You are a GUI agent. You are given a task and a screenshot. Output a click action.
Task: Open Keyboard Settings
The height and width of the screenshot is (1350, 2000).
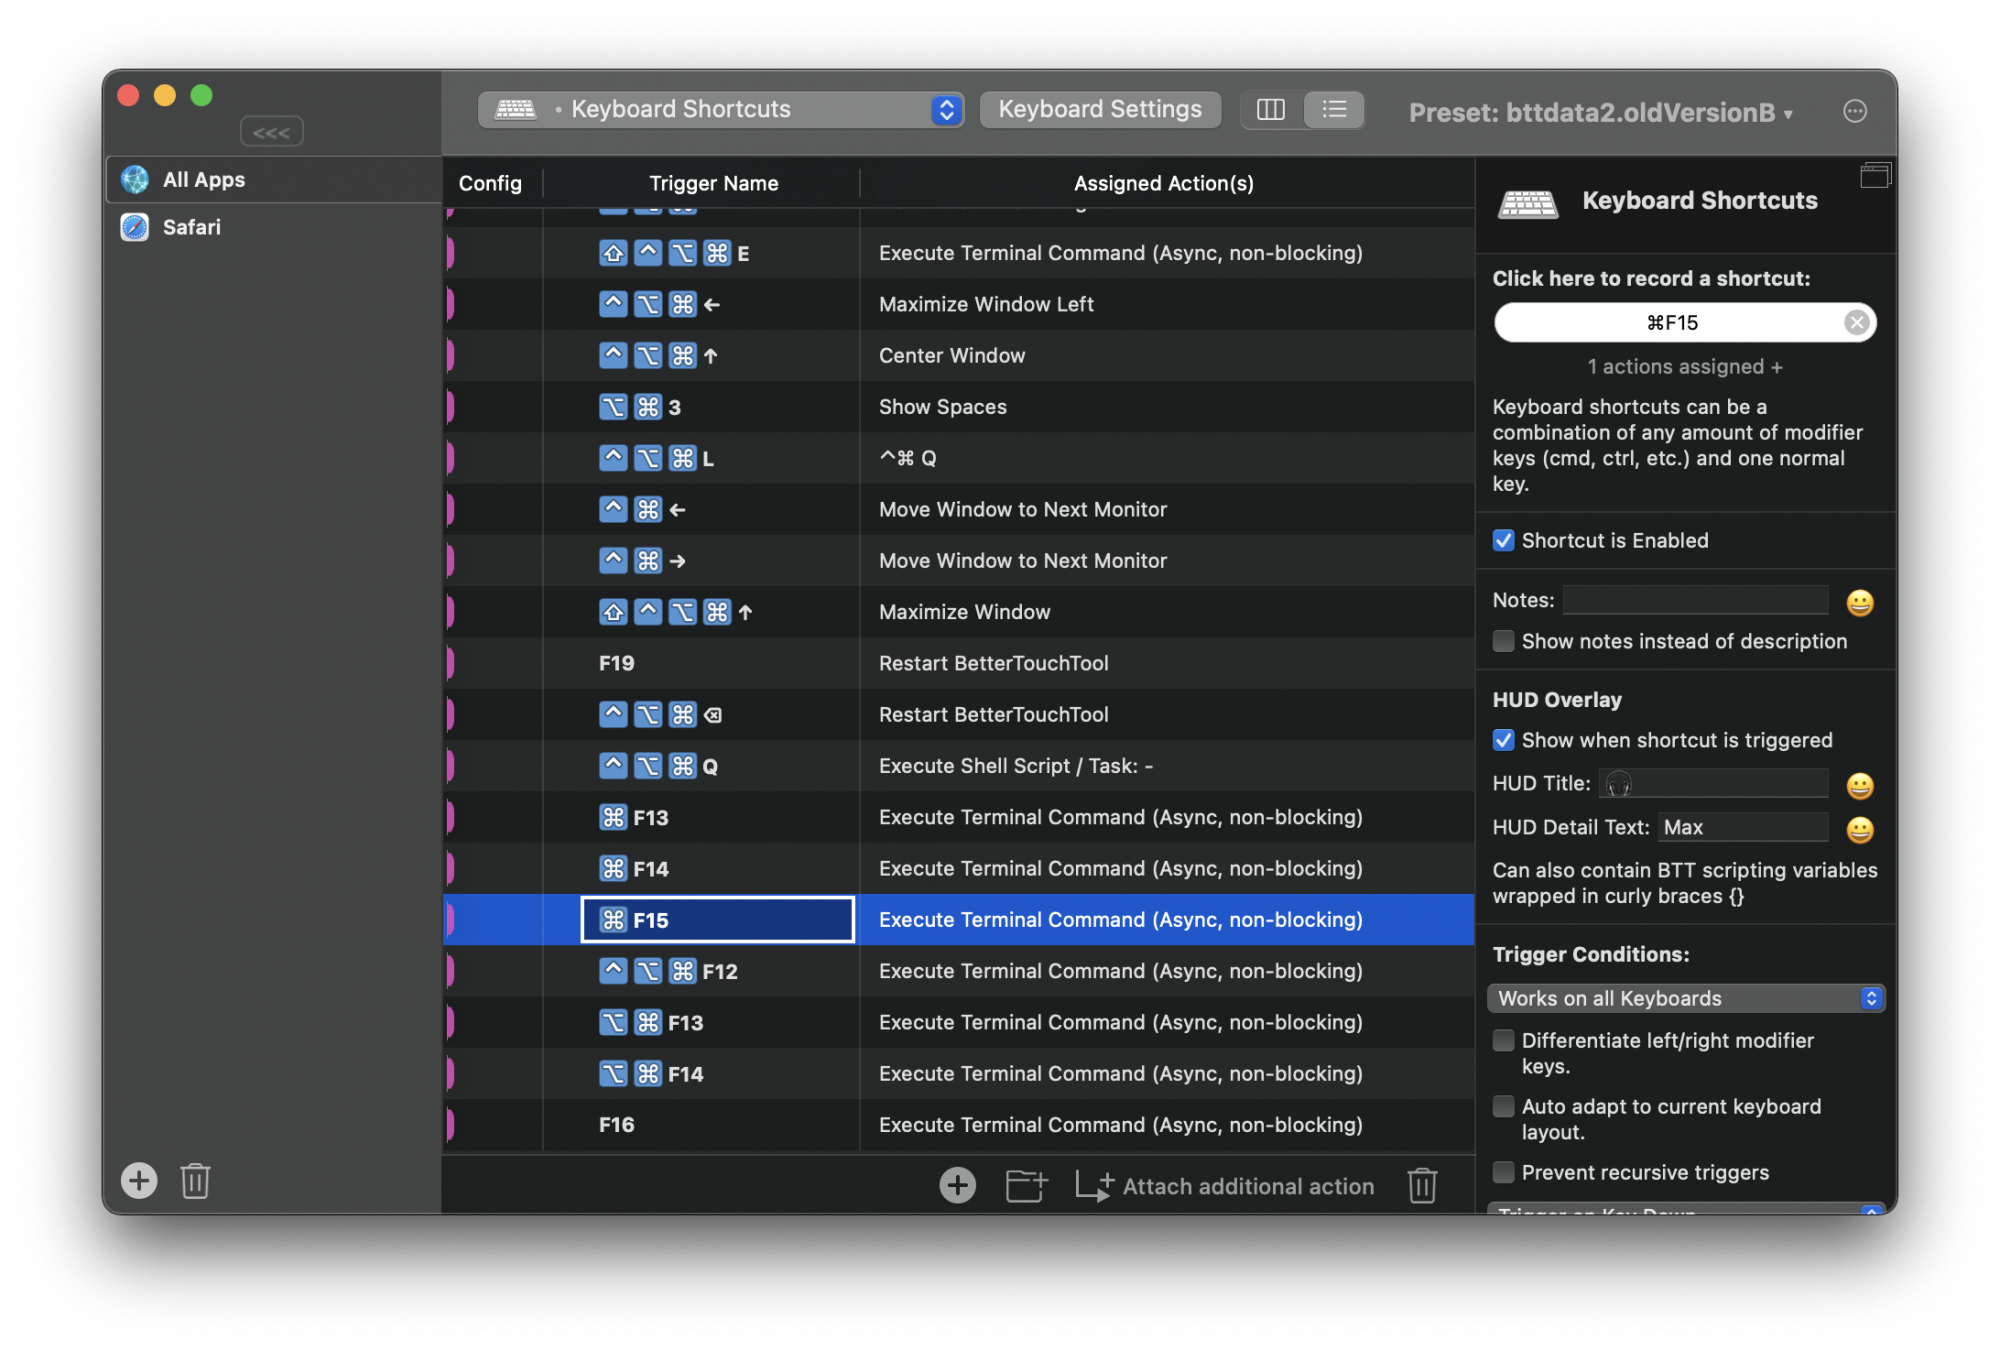pos(1099,109)
